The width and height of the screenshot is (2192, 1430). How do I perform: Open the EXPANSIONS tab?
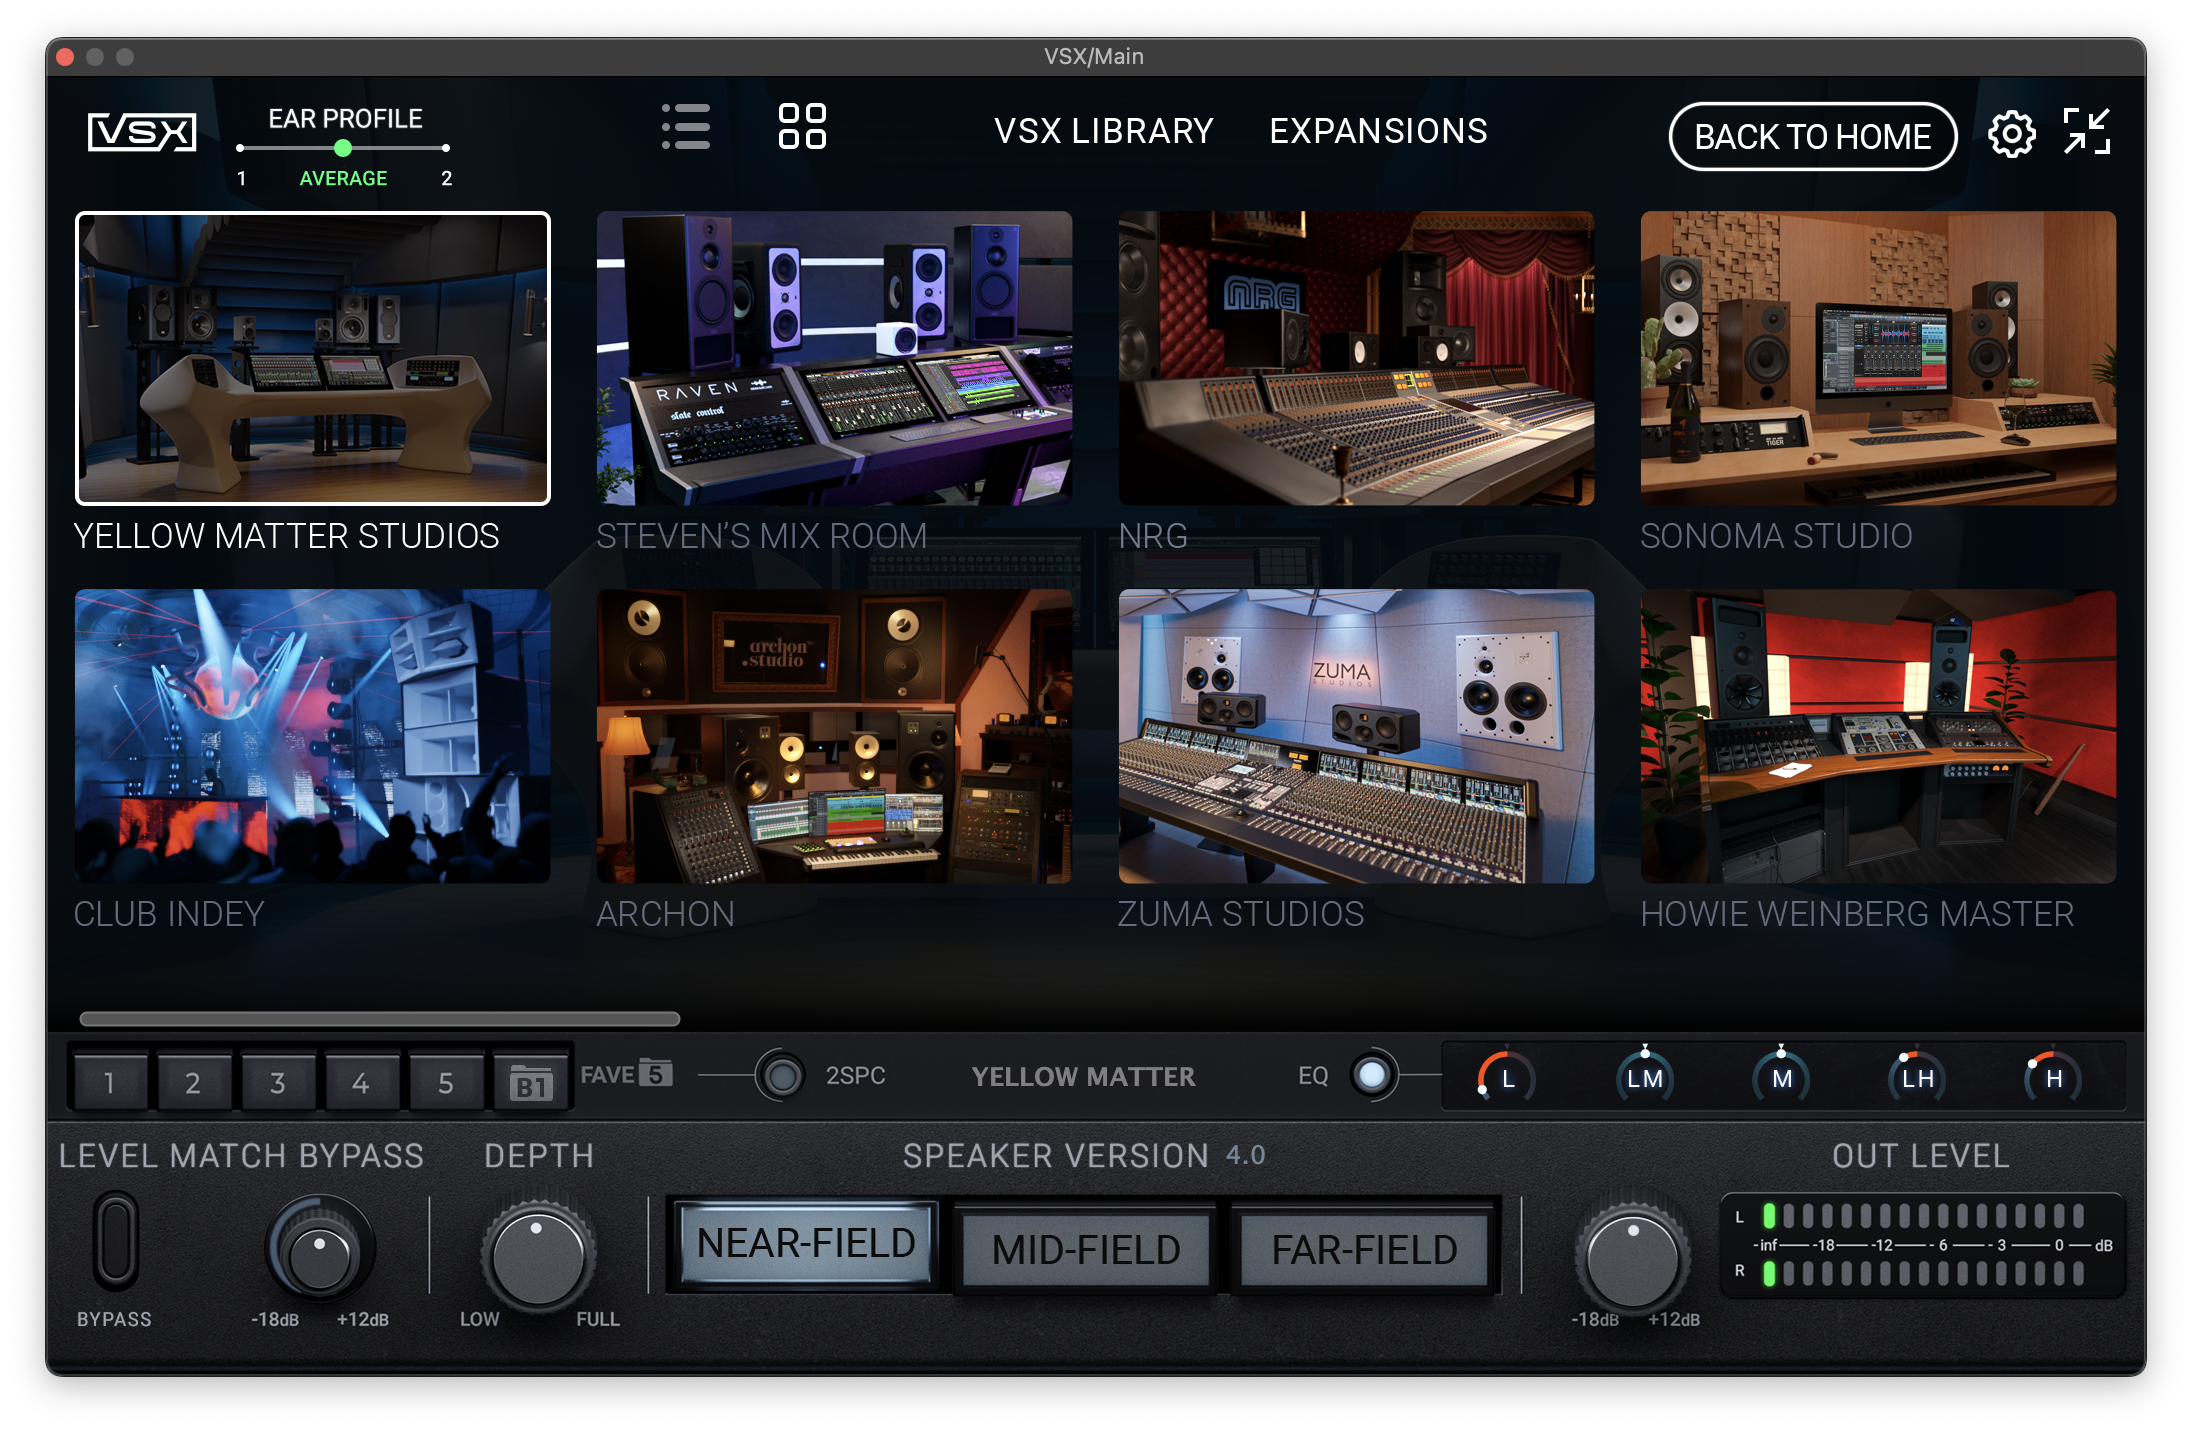pos(1378,131)
